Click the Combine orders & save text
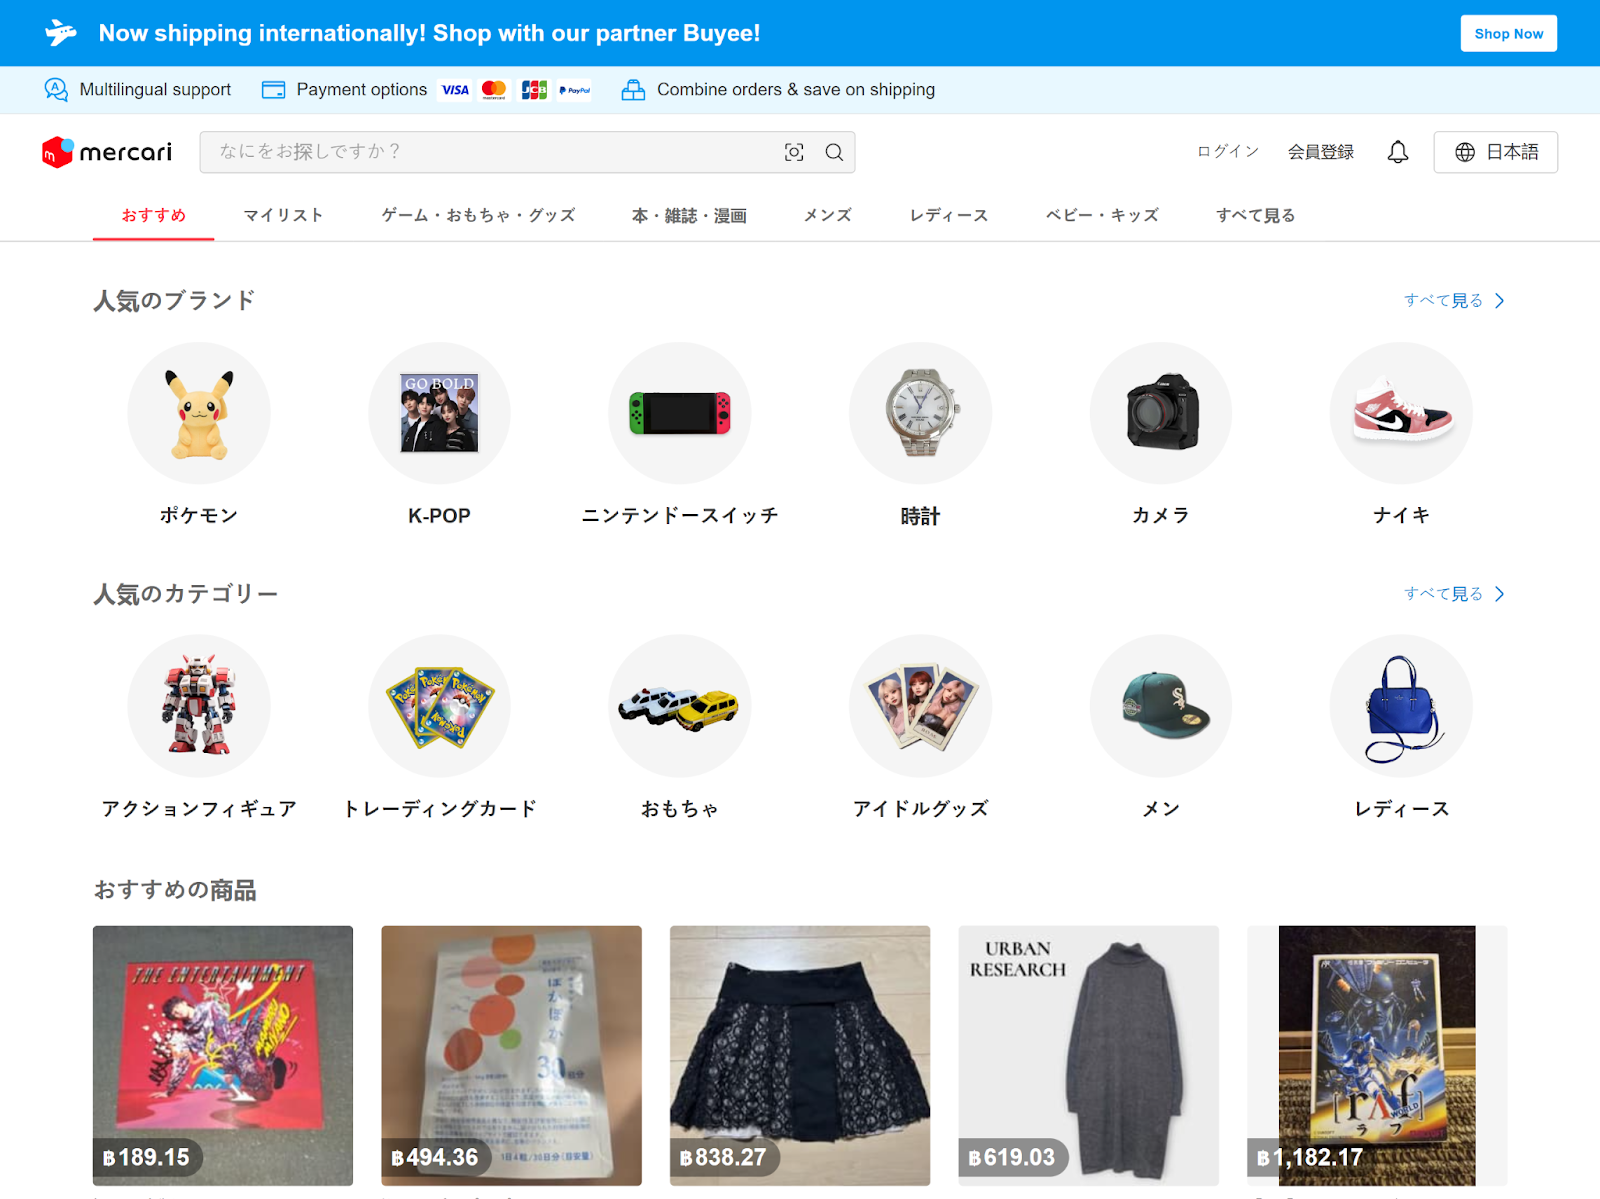This screenshot has width=1600, height=1199. pyautogui.click(x=796, y=90)
